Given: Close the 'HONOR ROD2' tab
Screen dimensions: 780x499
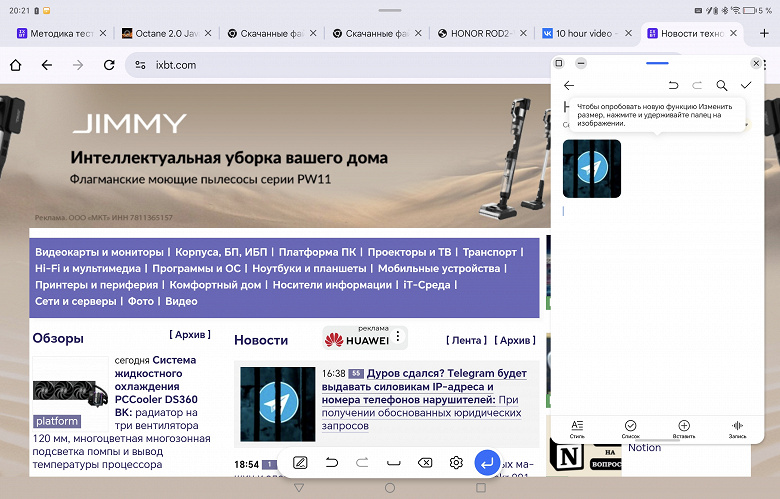Looking at the screenshot, I should 523,33.
